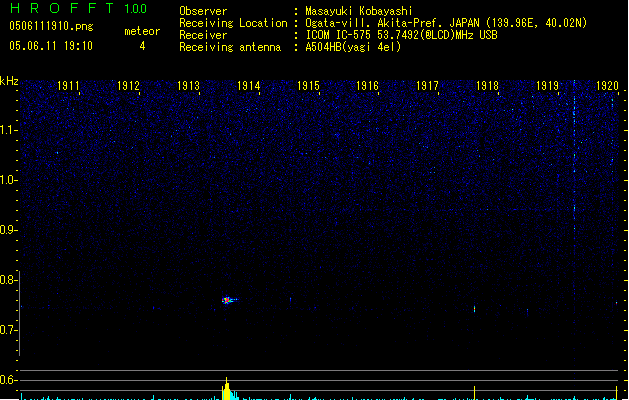Click the 'Receiving antenna' label
The image size is (629, 400).
pos(230,47)
